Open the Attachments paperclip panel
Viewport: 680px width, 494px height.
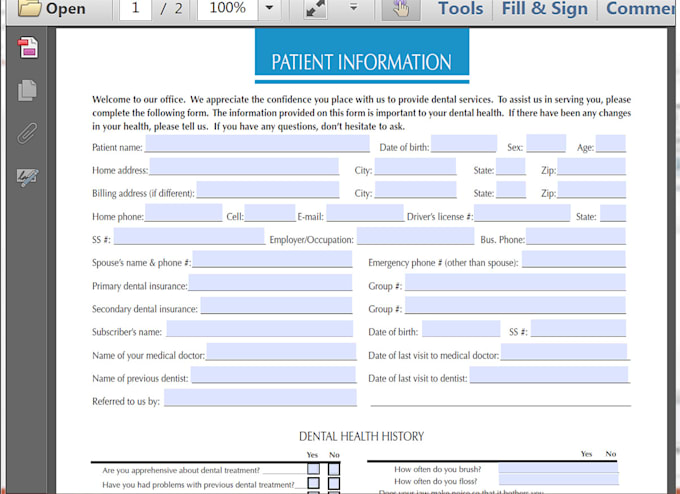pos(27,133)
